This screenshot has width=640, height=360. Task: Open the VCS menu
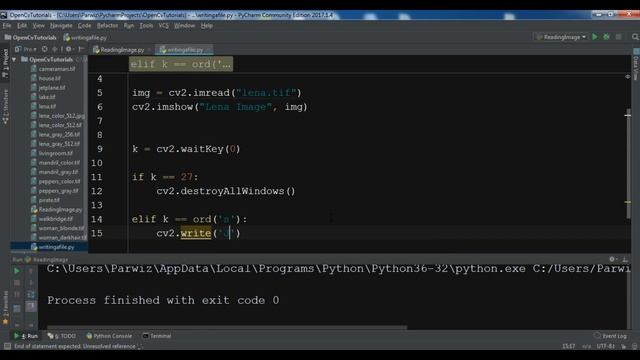pos(163,25)
